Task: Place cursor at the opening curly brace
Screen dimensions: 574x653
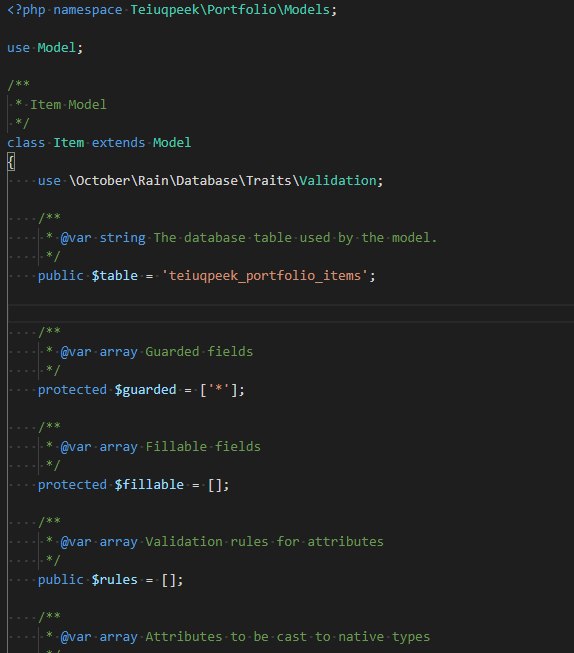Action: point(11,162)
